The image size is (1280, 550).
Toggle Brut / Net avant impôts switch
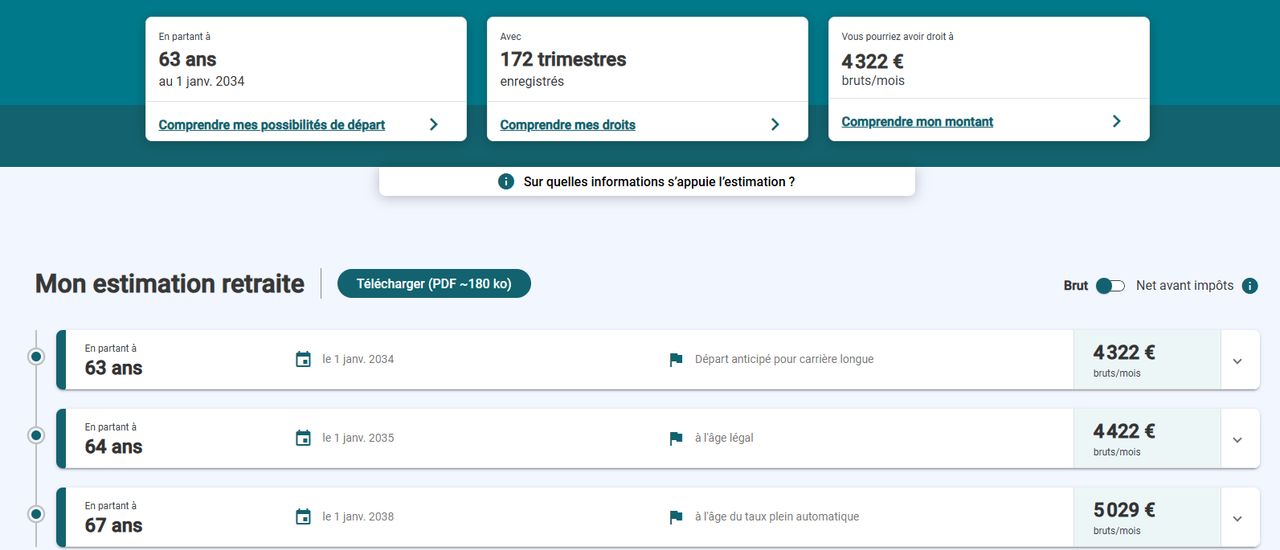(x=1110, y=286)
